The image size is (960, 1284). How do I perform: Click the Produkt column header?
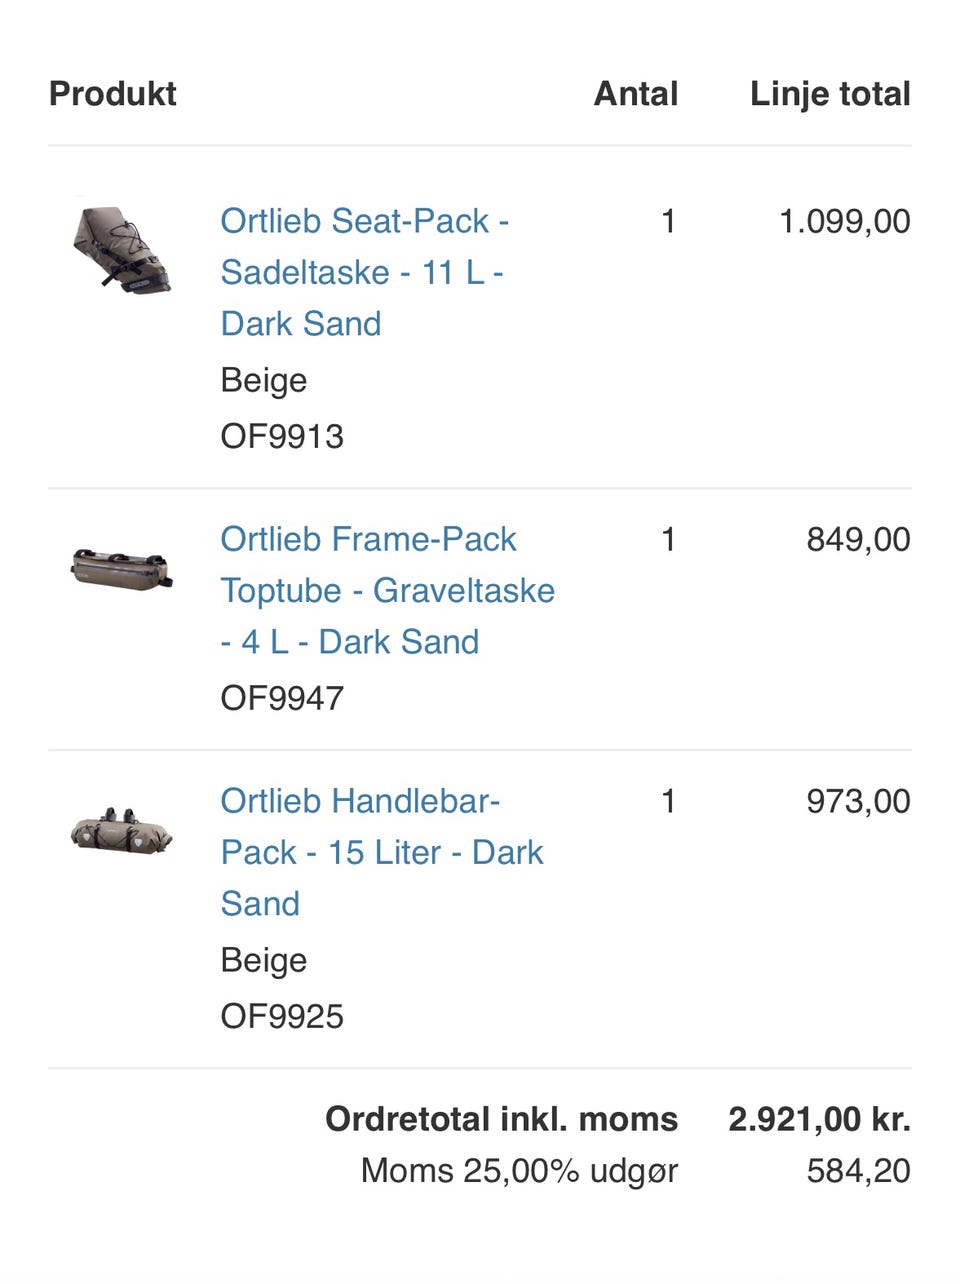pos(113,94)
